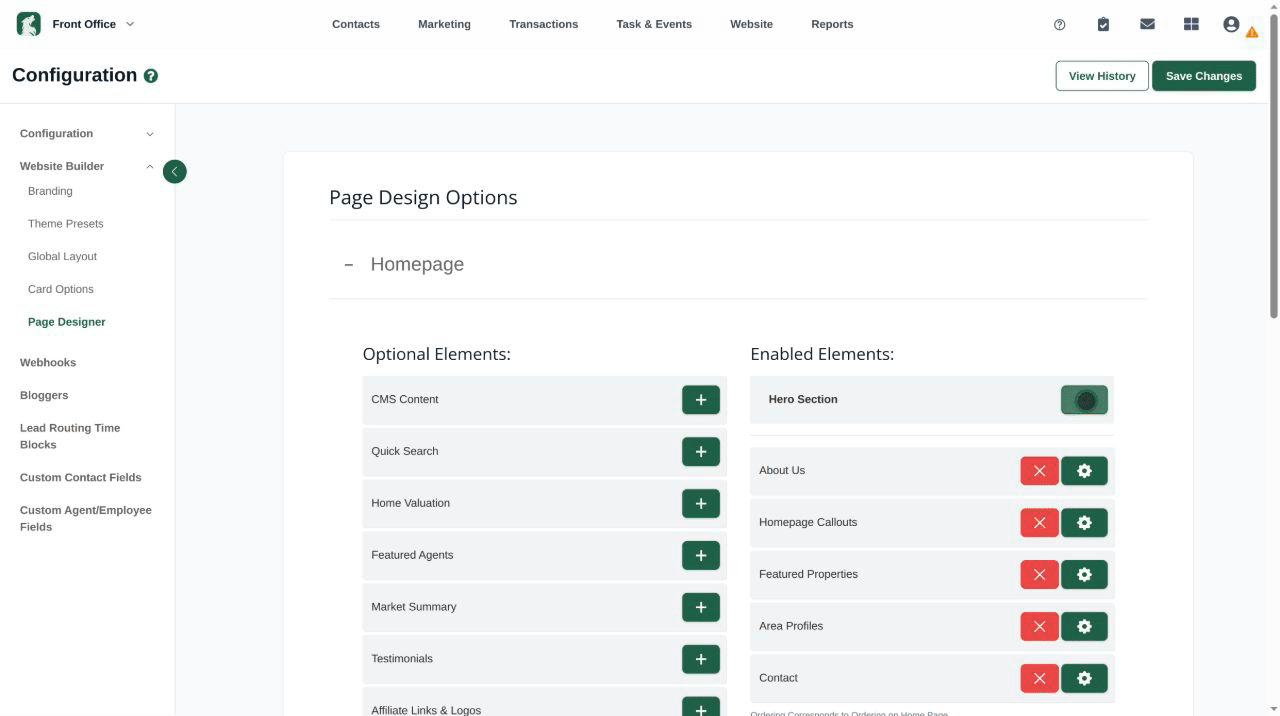This screenshot has height=716, width=1280.
Task: Collapse the Homepage section
Action: (x=349, y=265)
